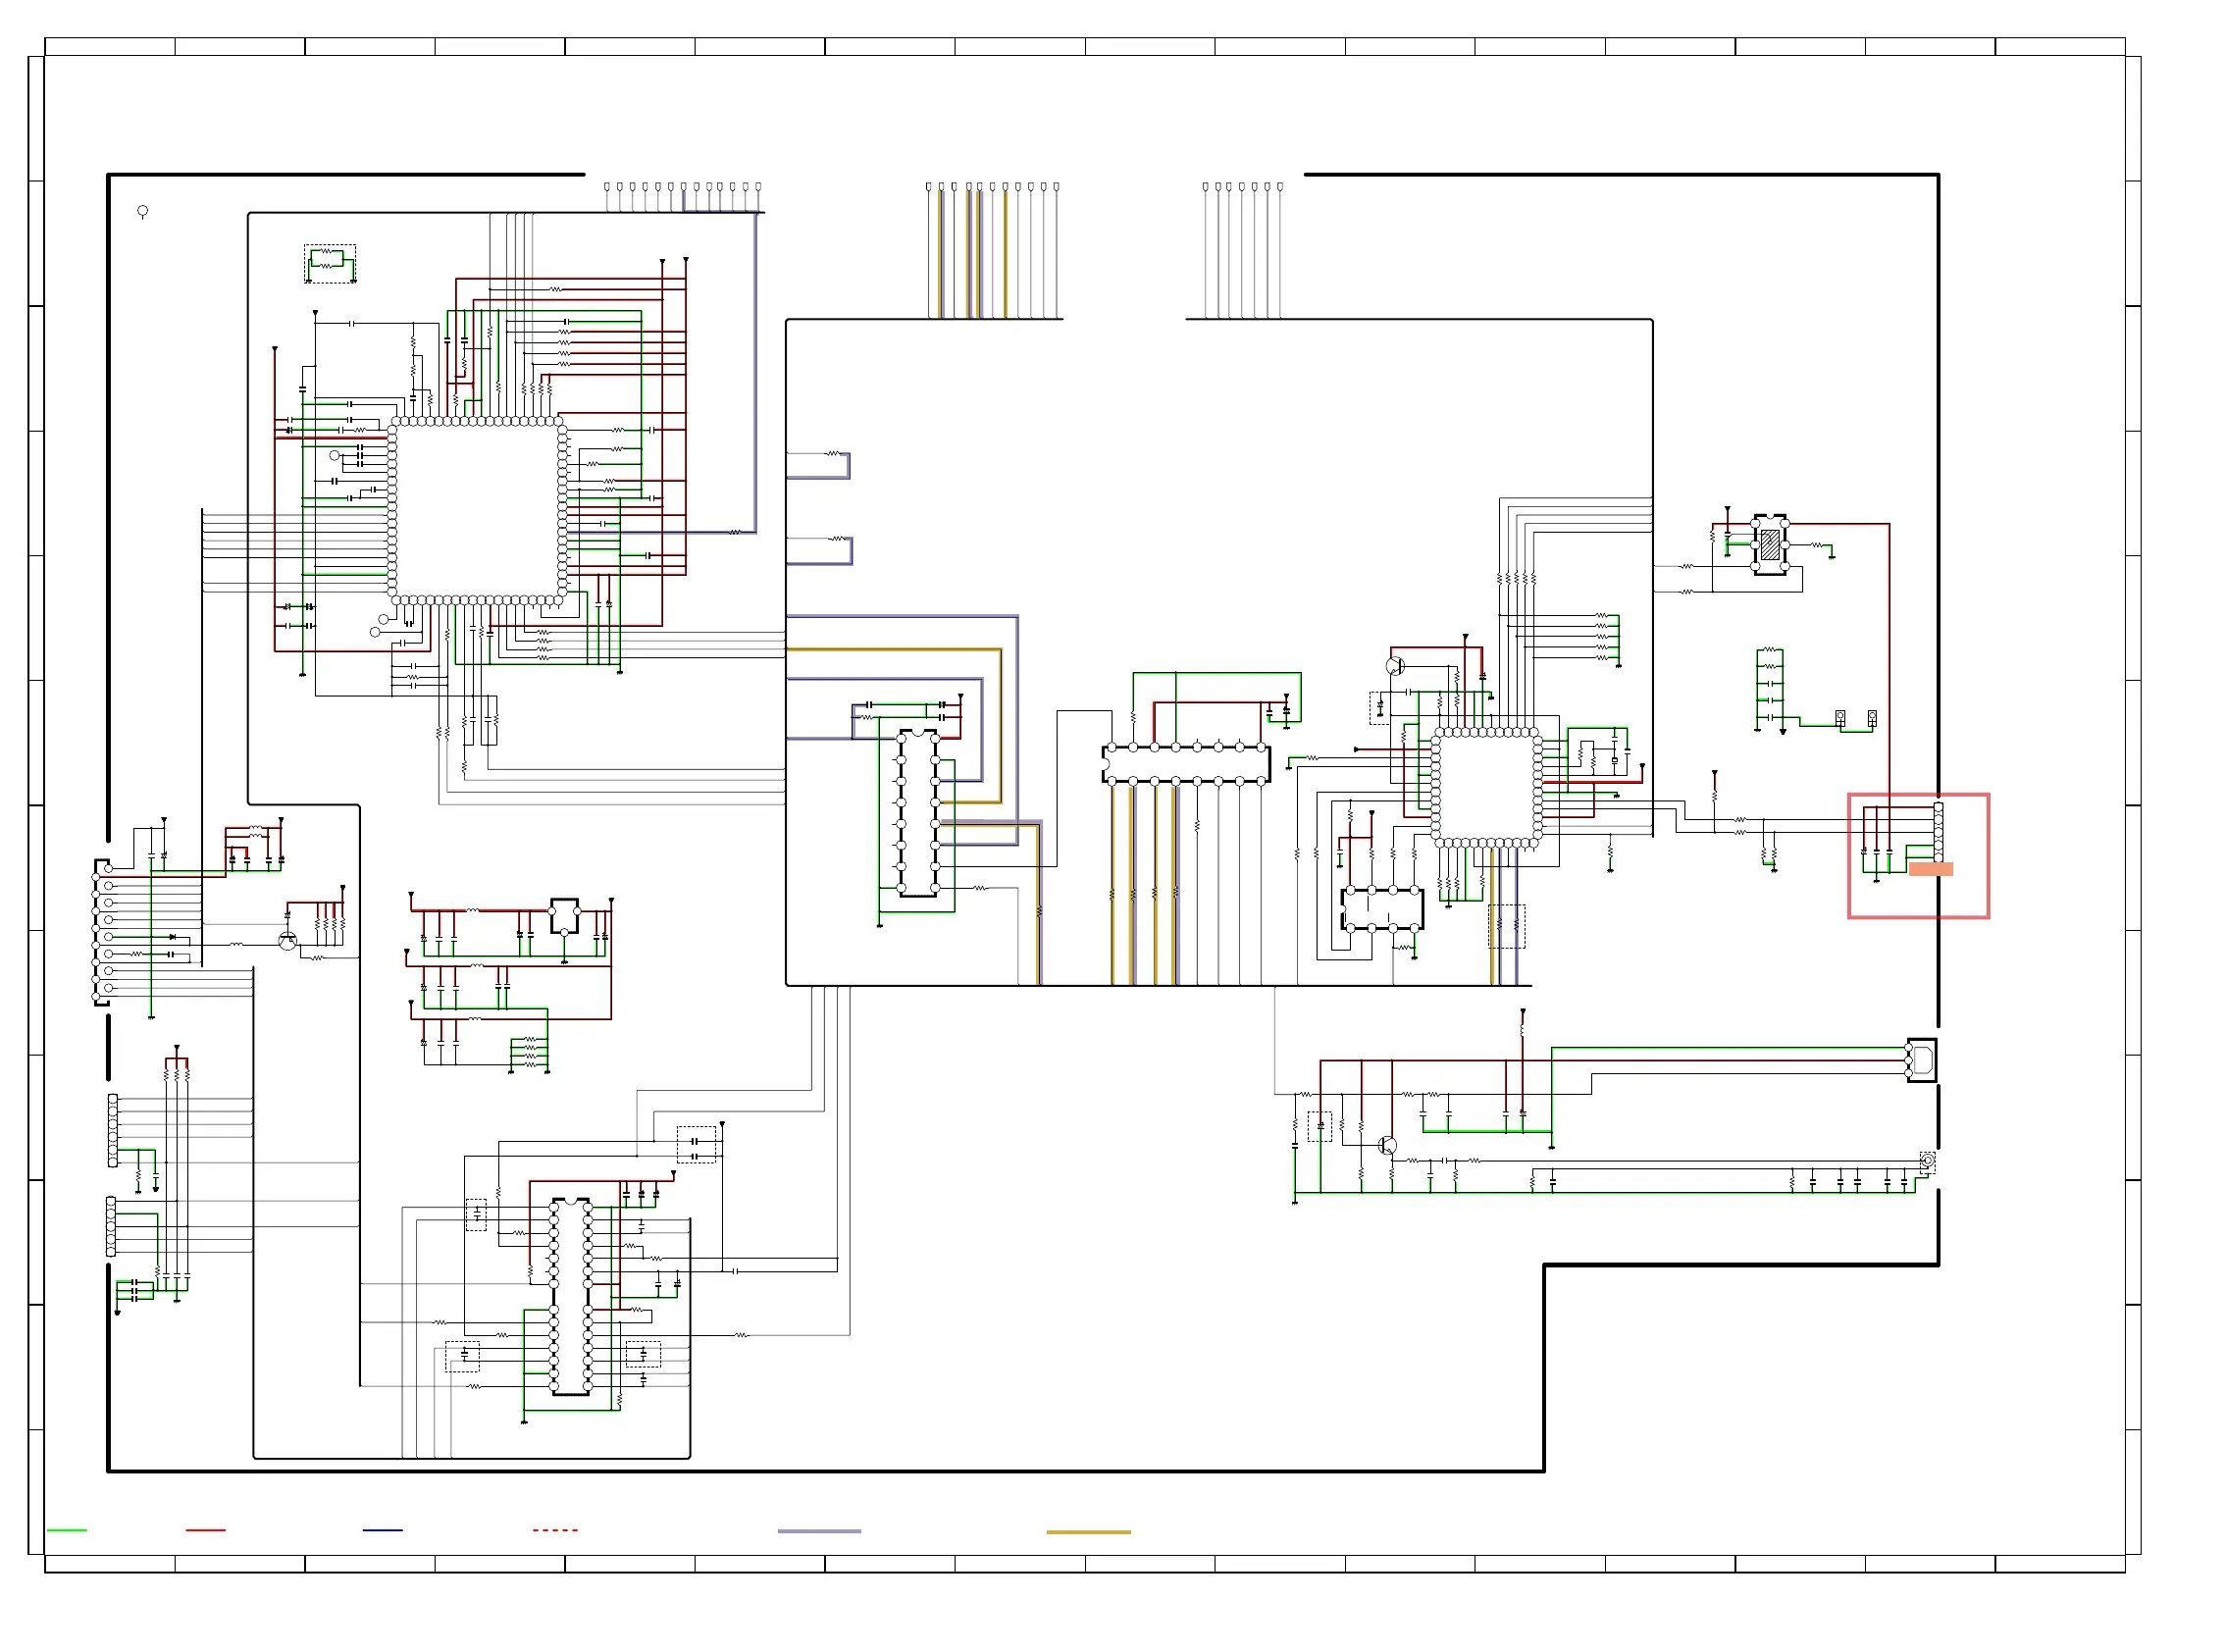
Task: Click the solid red line legend swatch
Action: click(x=206, y=1530)
